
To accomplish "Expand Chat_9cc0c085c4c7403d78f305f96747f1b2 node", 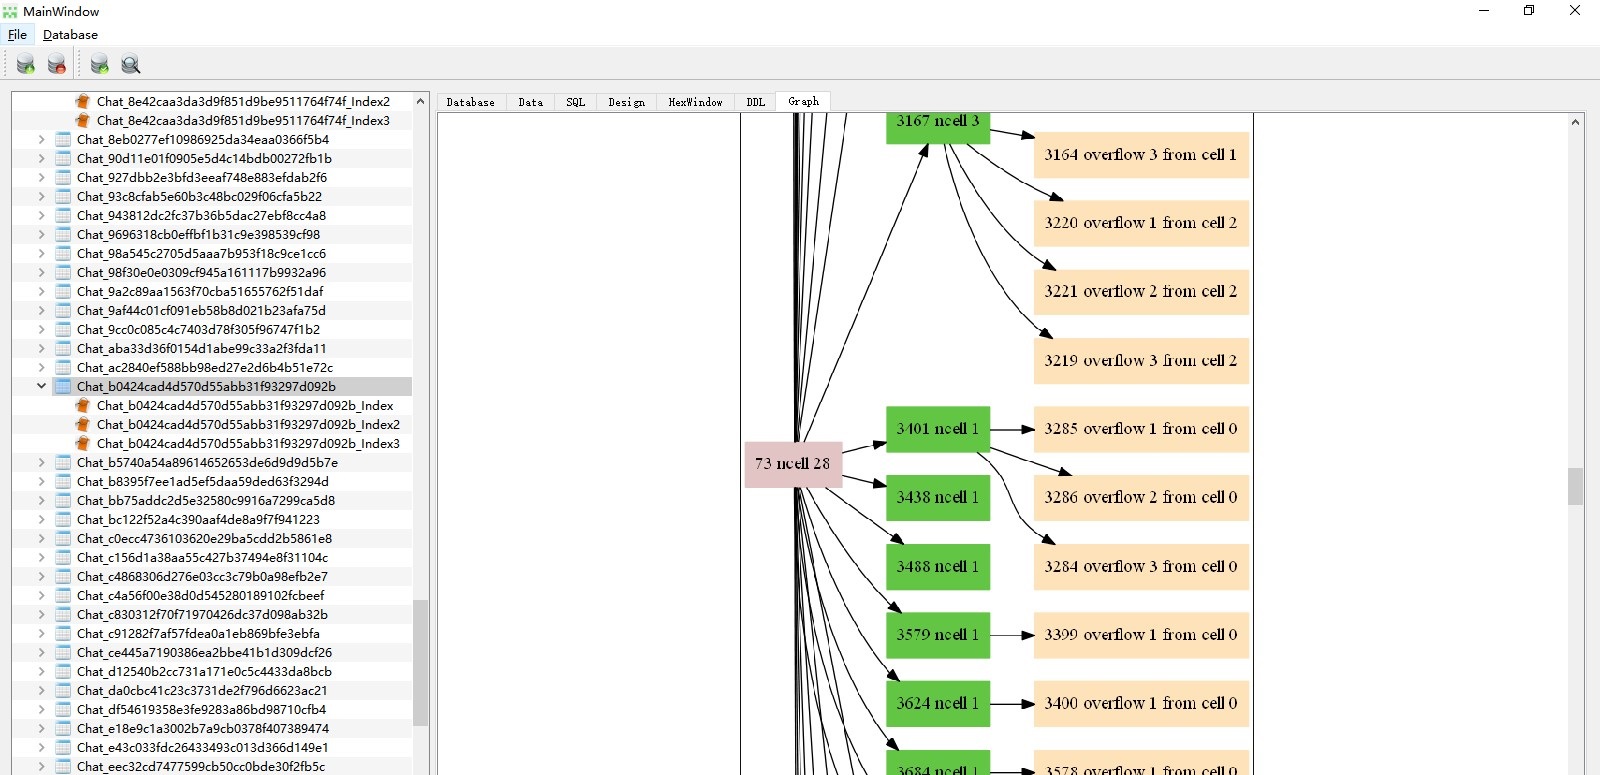I will pos(41,329).
